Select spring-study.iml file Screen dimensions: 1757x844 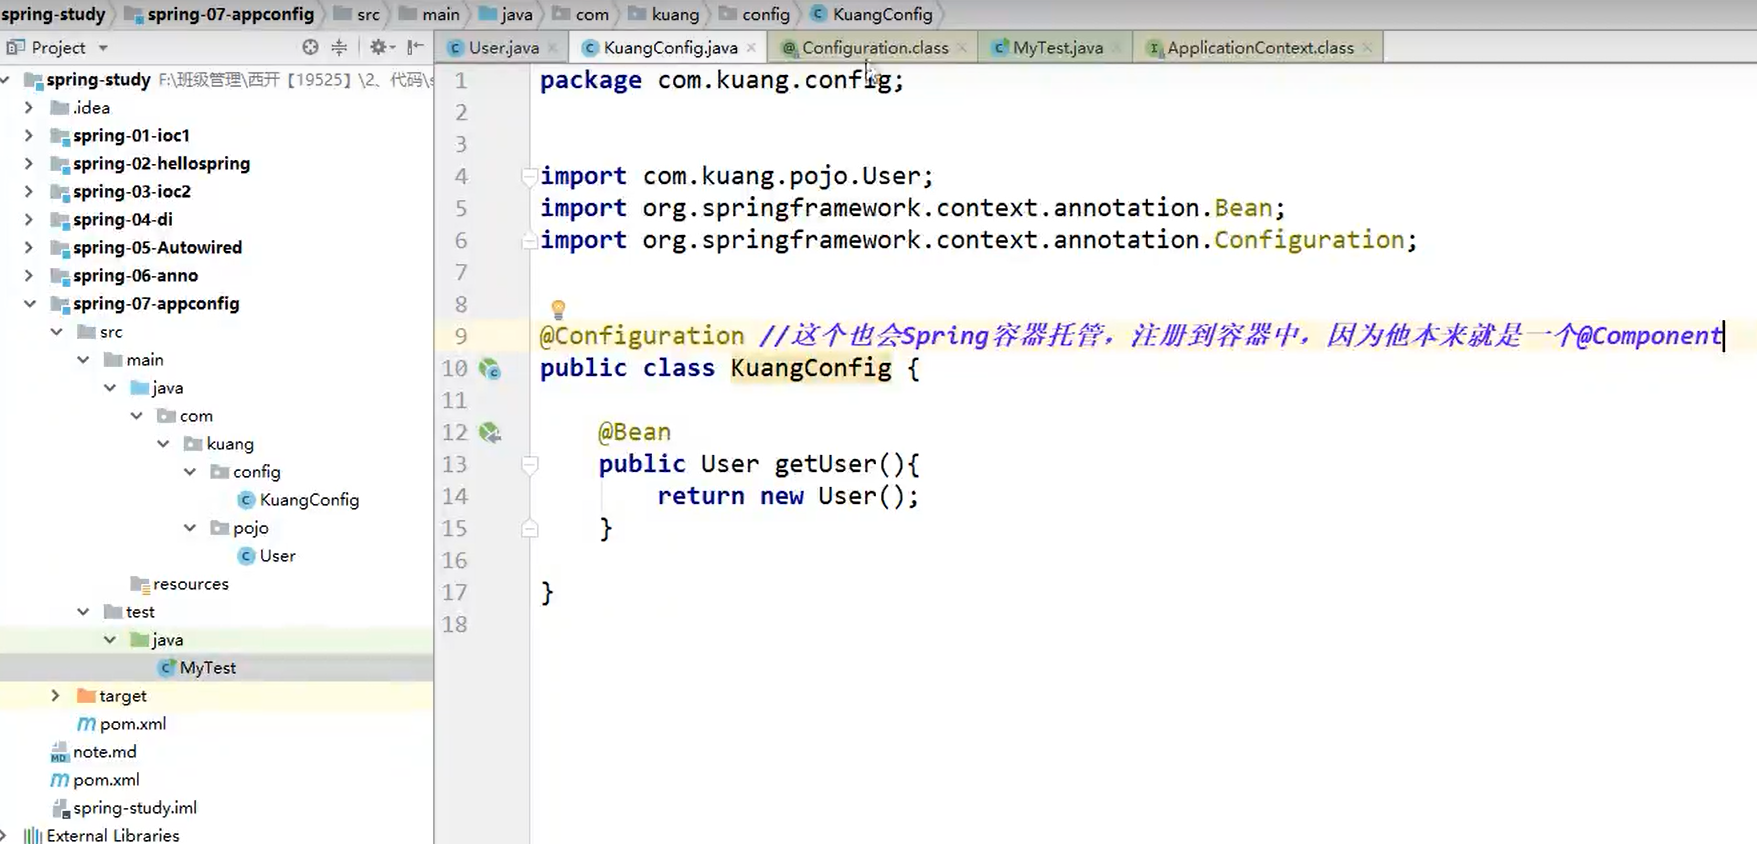134,807
